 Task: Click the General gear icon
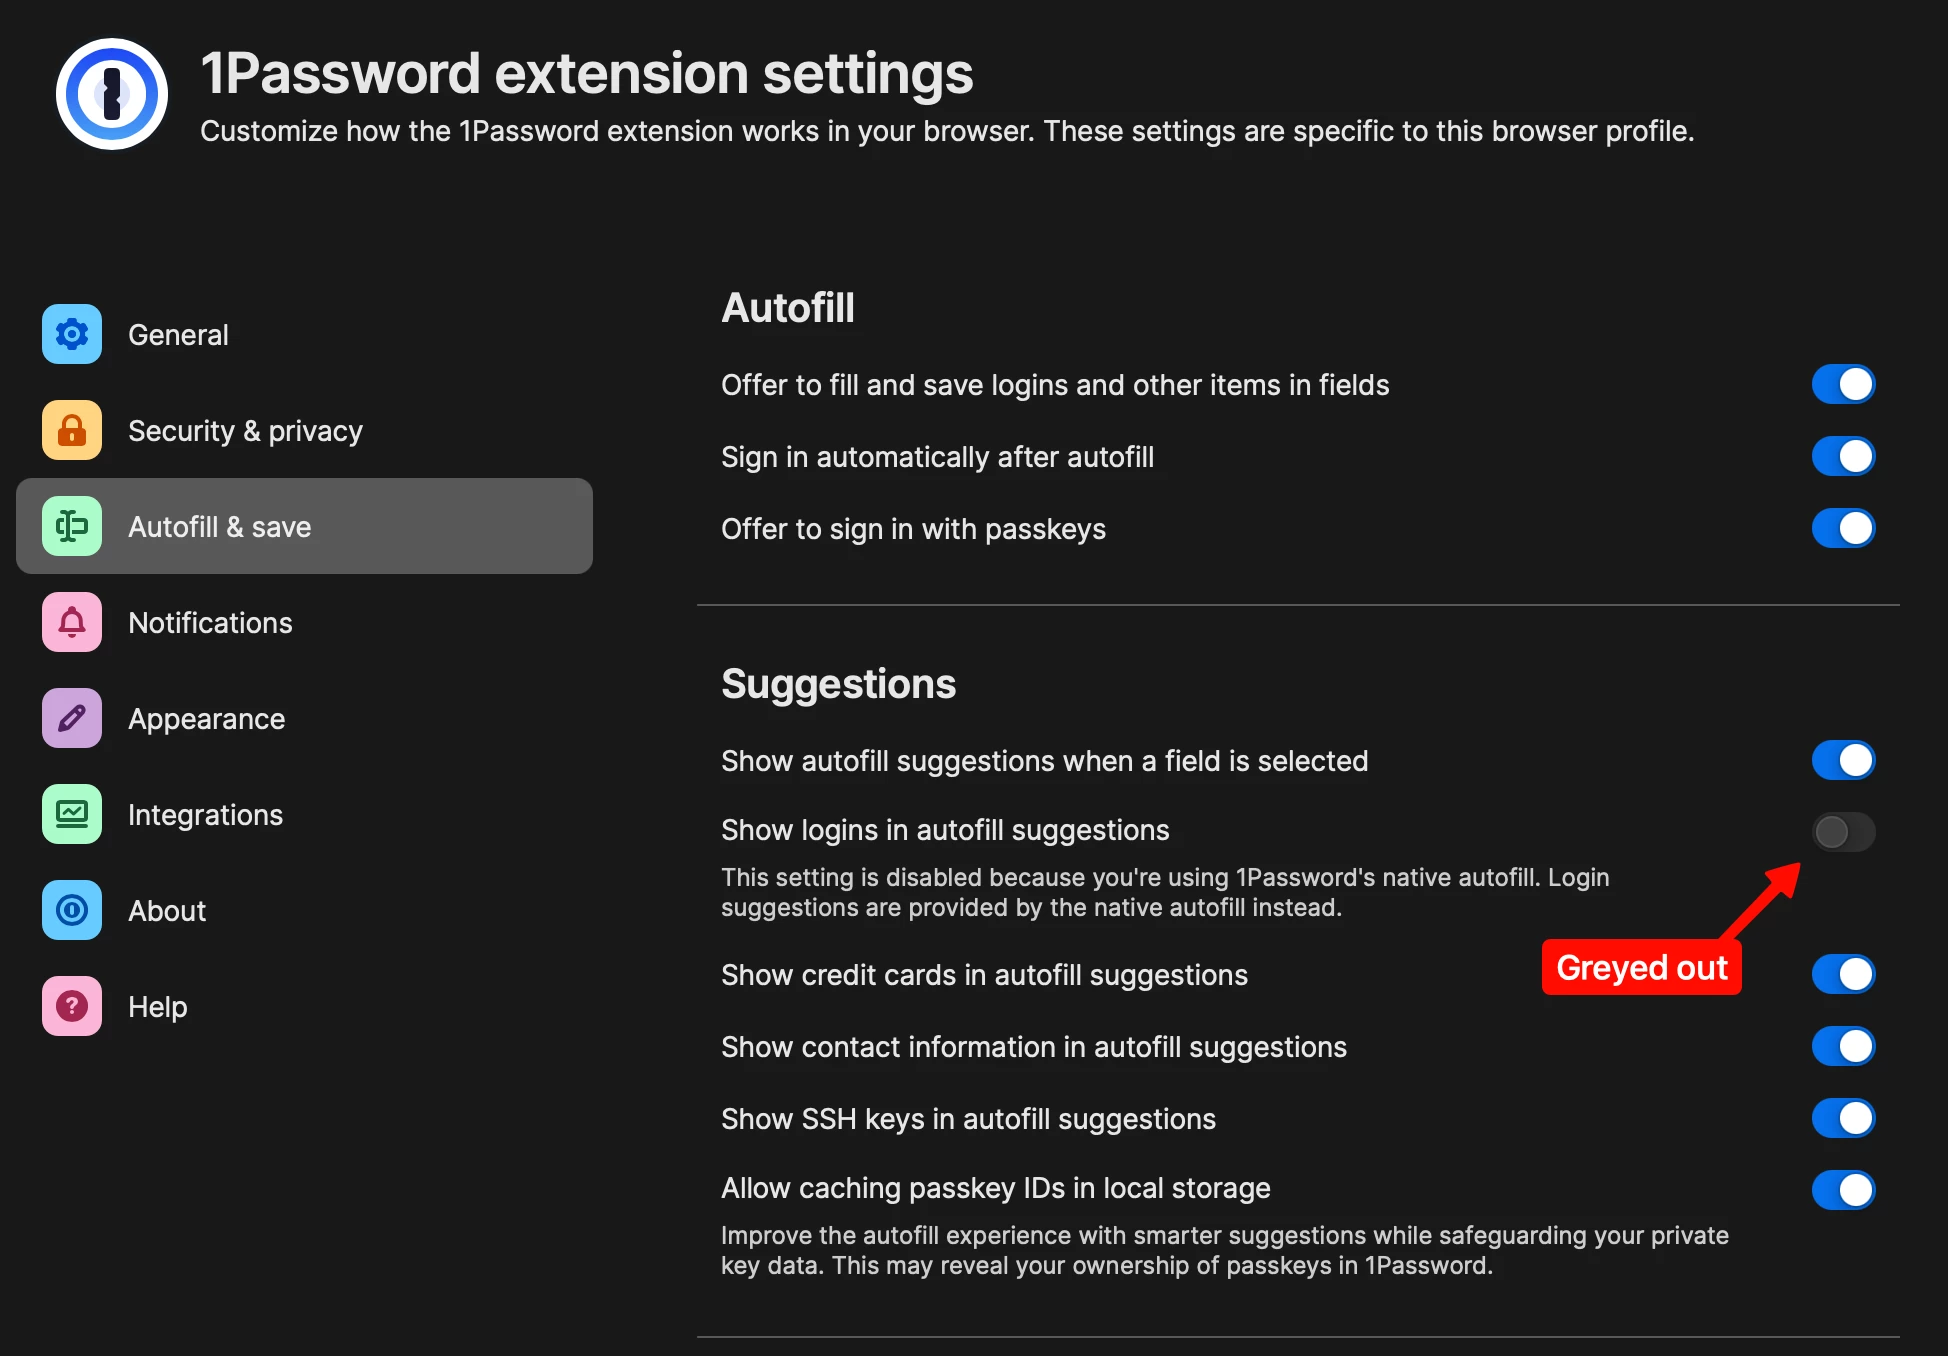coord(72,334)
